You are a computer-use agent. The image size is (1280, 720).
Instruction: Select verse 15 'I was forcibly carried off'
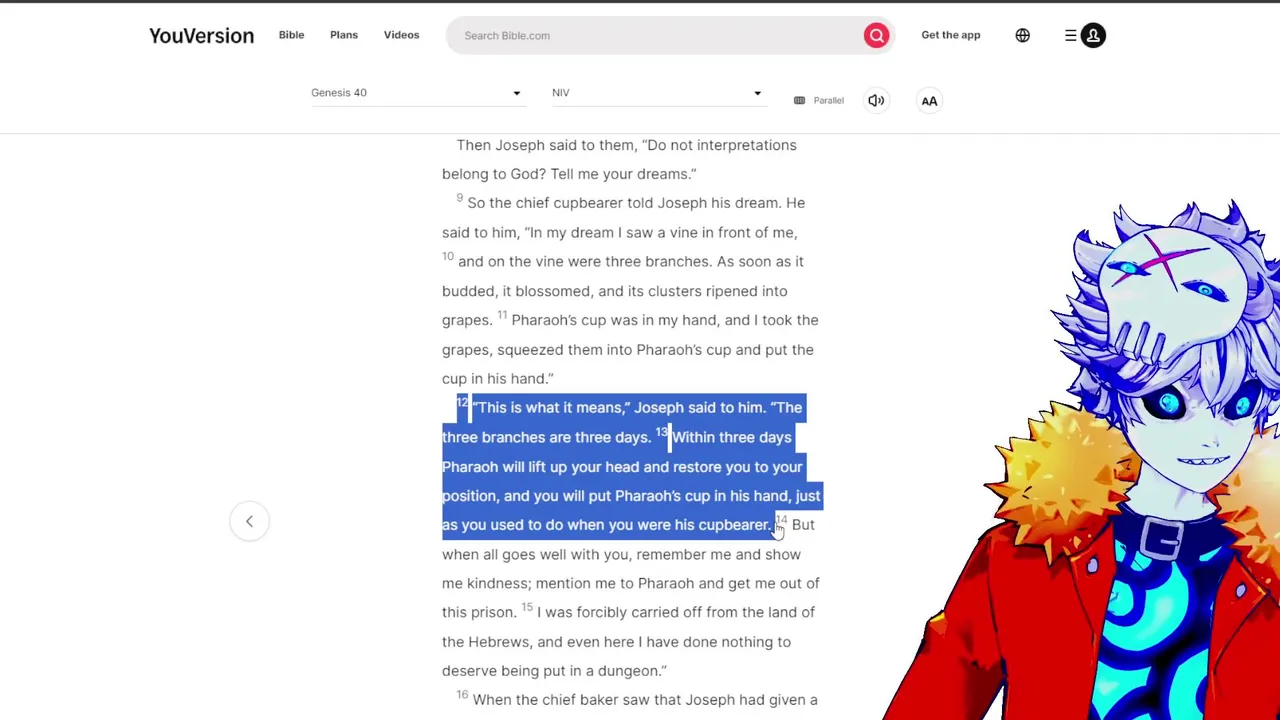click(x=630, y=641)
